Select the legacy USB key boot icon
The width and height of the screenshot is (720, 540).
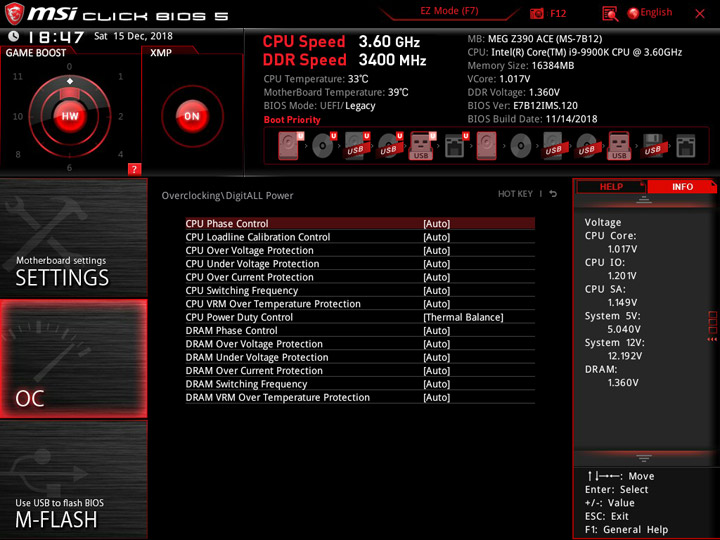click(619, 146)
